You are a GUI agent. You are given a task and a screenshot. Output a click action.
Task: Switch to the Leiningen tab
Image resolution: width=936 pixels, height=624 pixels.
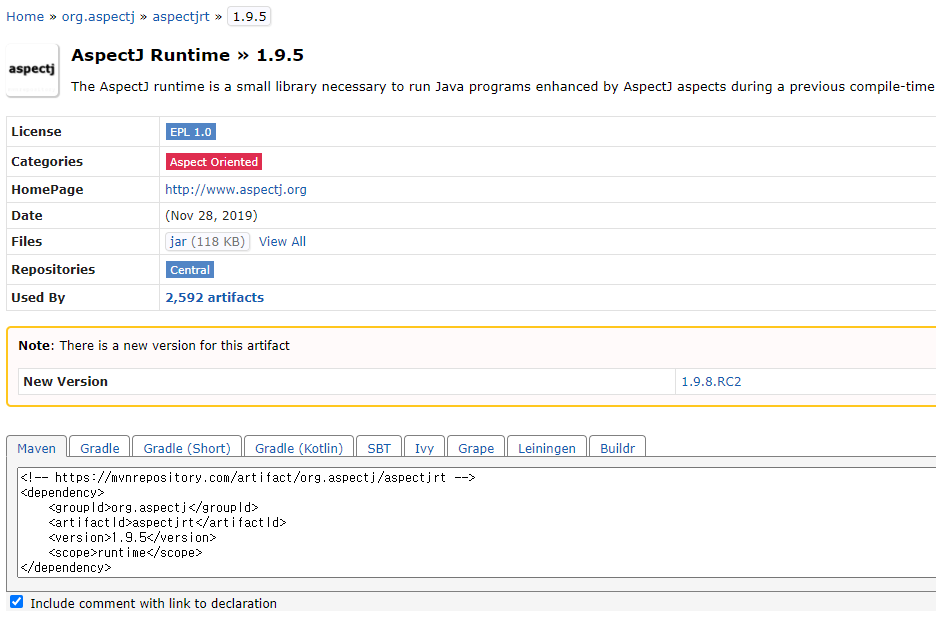[x=547, y=448]
